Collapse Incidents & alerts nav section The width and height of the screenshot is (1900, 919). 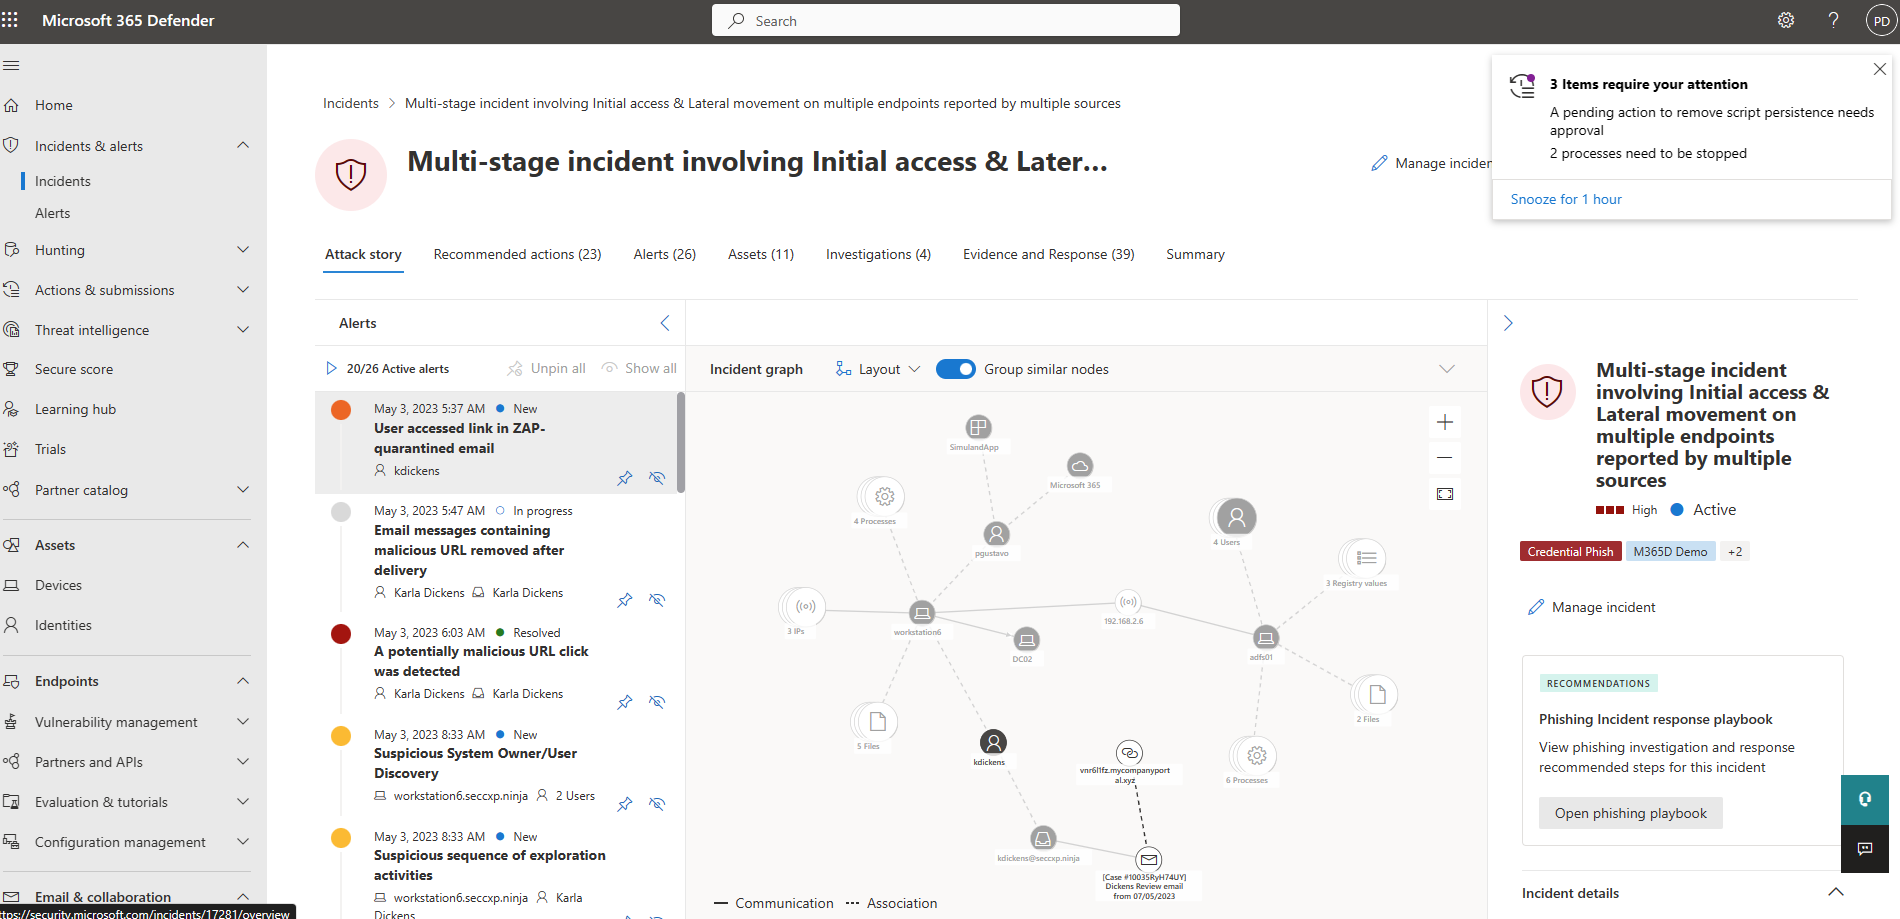(243, 145)
